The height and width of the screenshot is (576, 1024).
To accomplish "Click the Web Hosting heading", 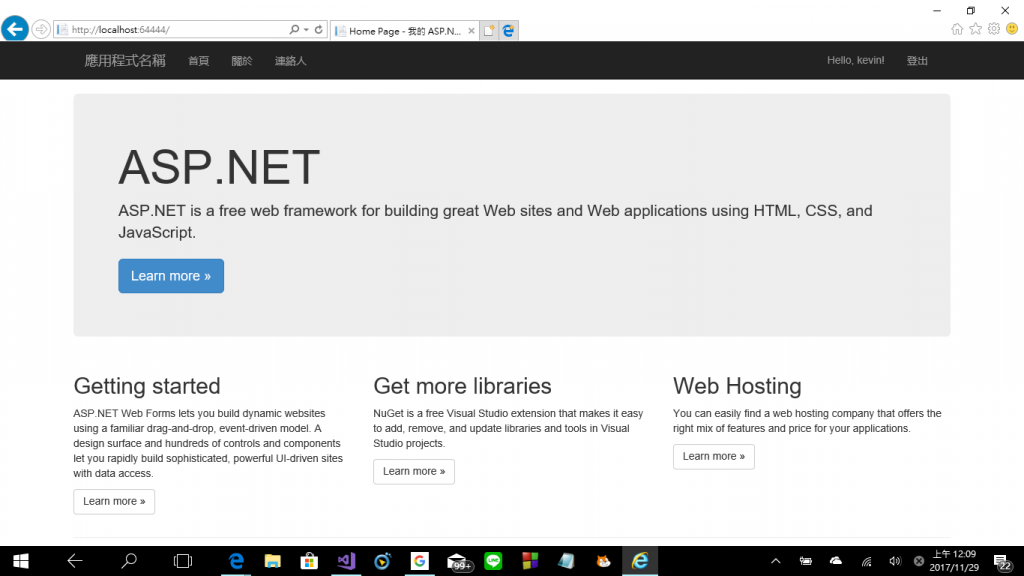I will click(737, 386).
